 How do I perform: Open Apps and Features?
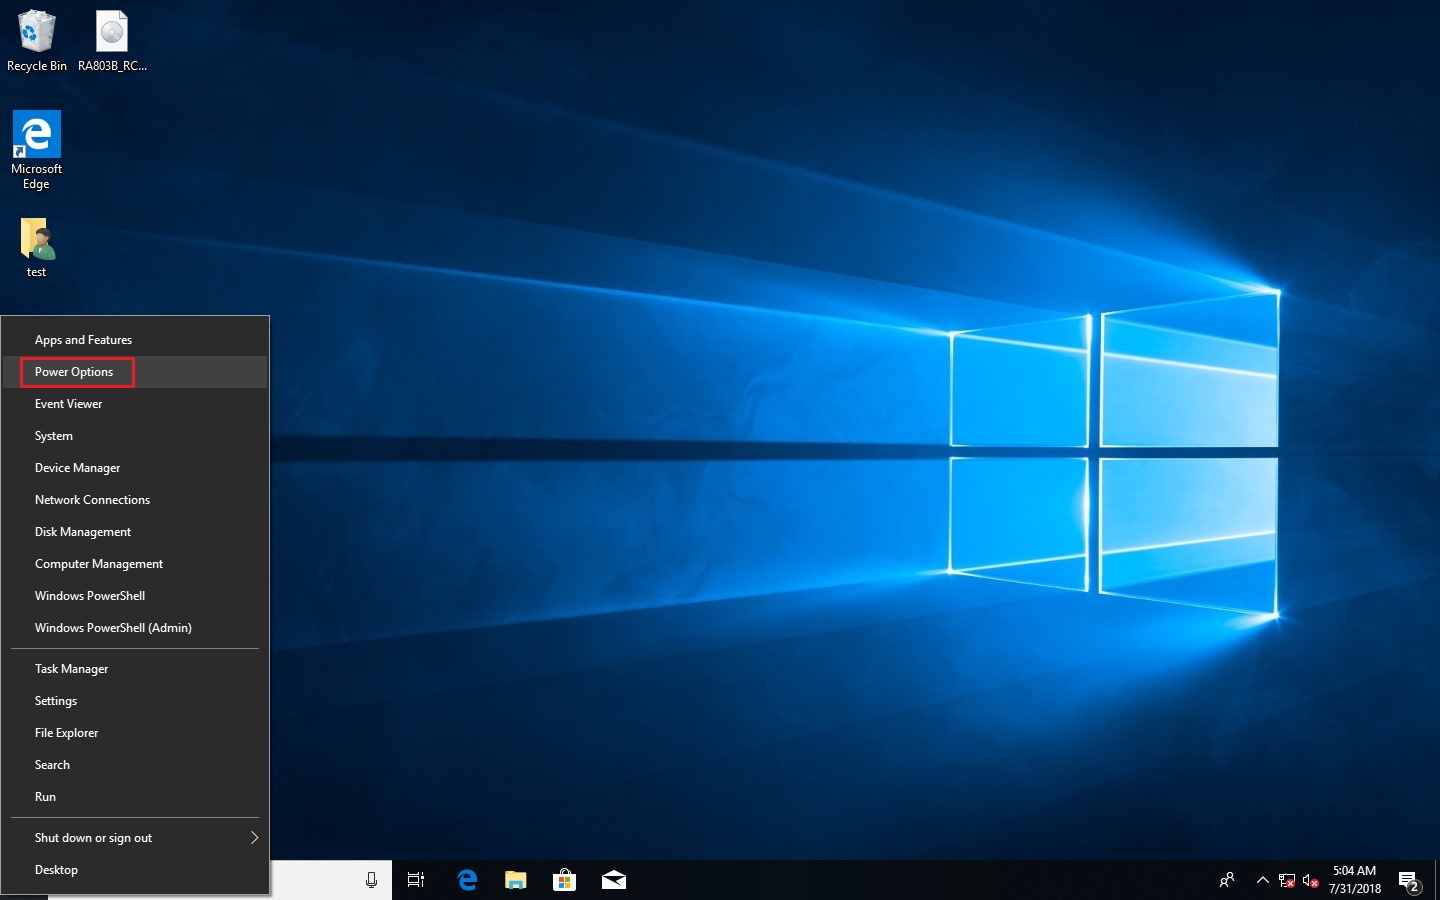[x=135, y=340]
